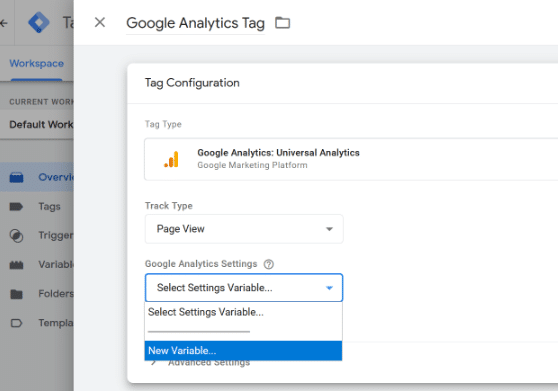Viewport: 558px width, 391px height.
Task: Click the Google Analytics bar chart icon
Action: pos(171,159)
